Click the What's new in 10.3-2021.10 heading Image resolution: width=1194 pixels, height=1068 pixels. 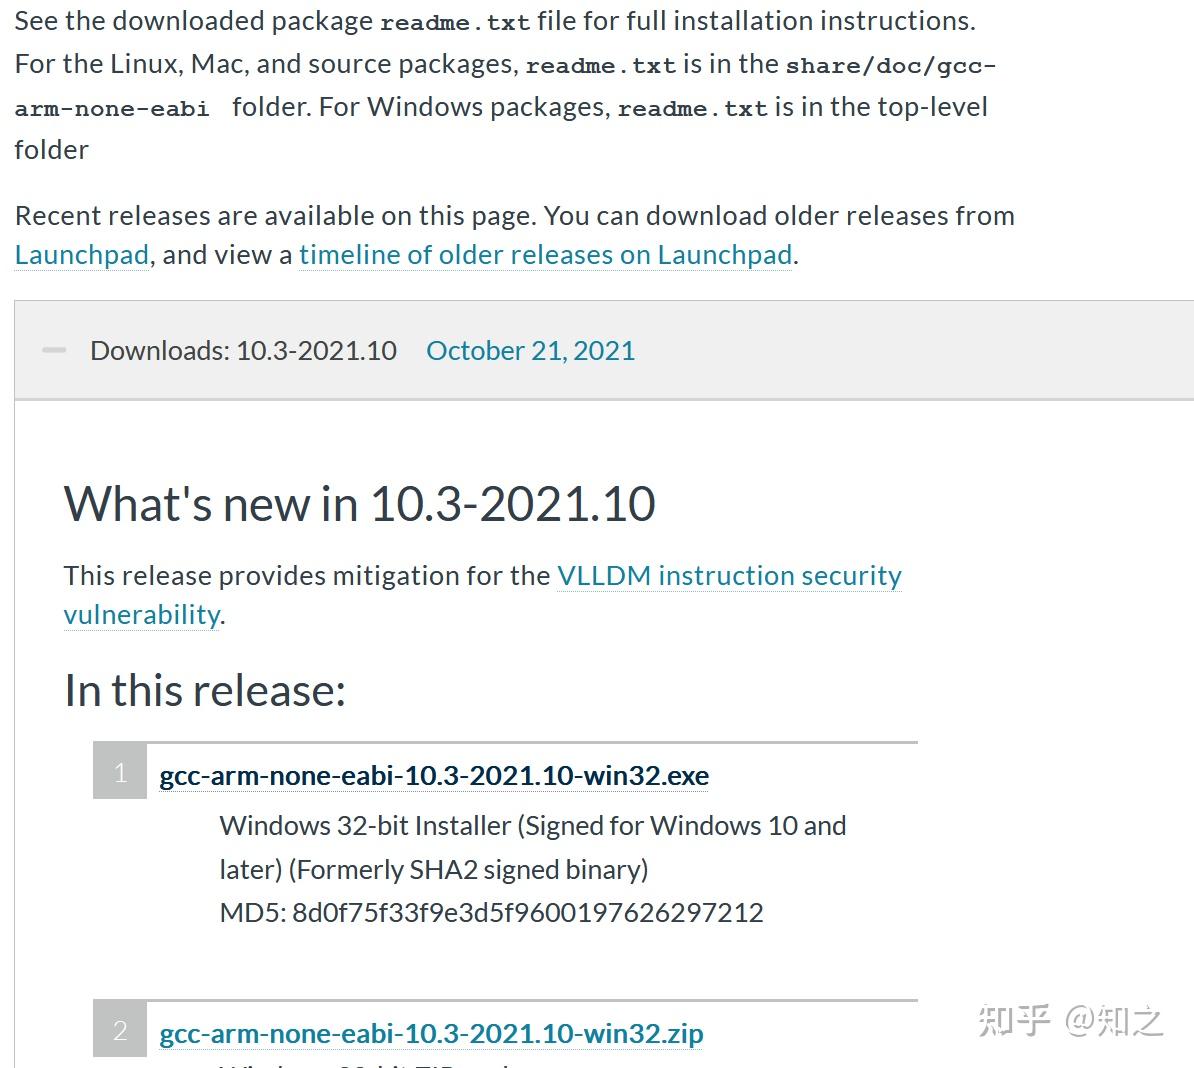click(360, 503)
